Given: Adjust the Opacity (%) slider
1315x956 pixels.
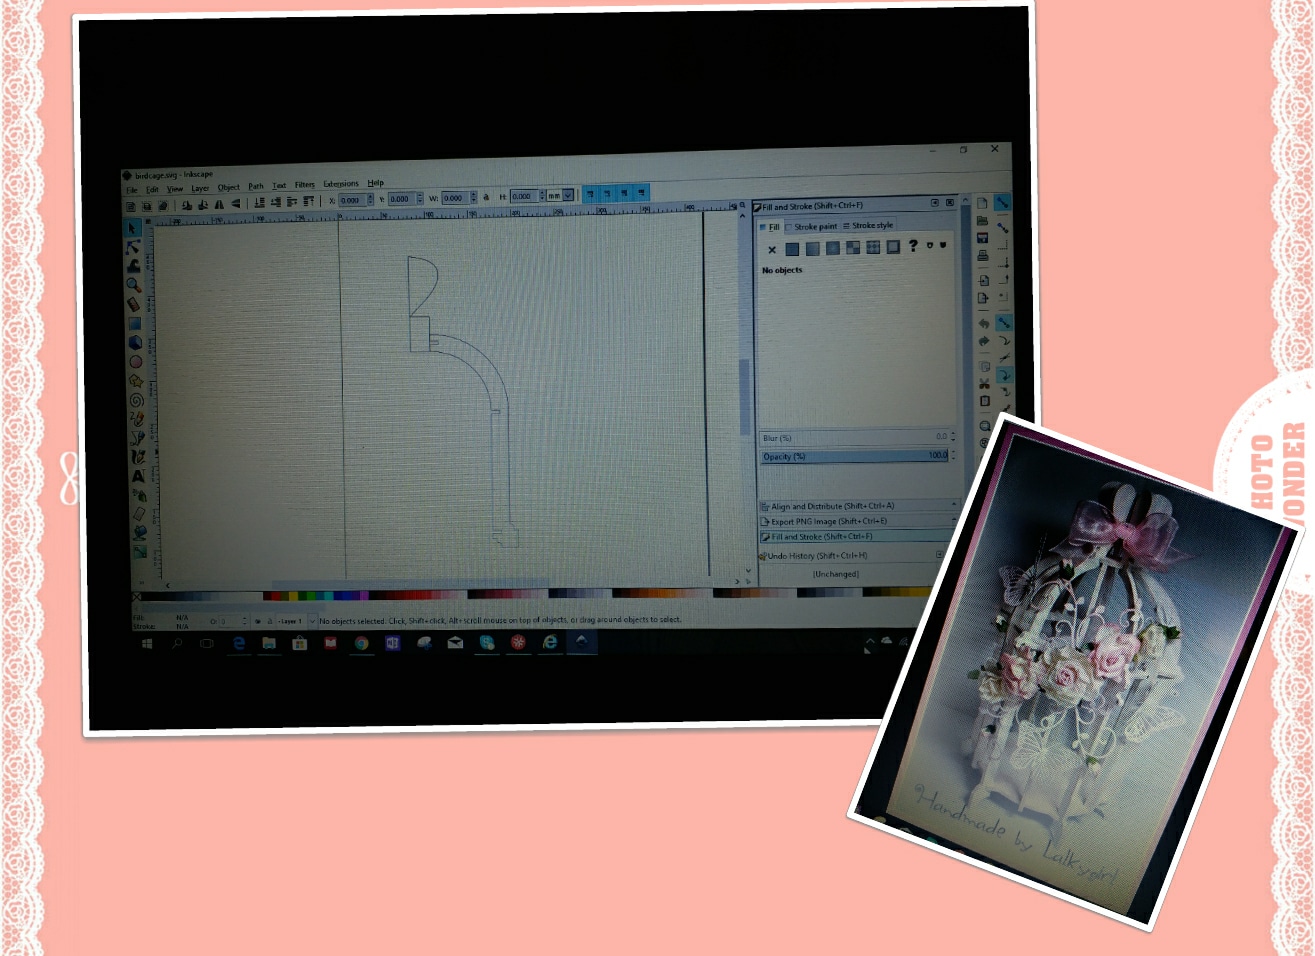Looking at the screenshot, I should (855, 456).
